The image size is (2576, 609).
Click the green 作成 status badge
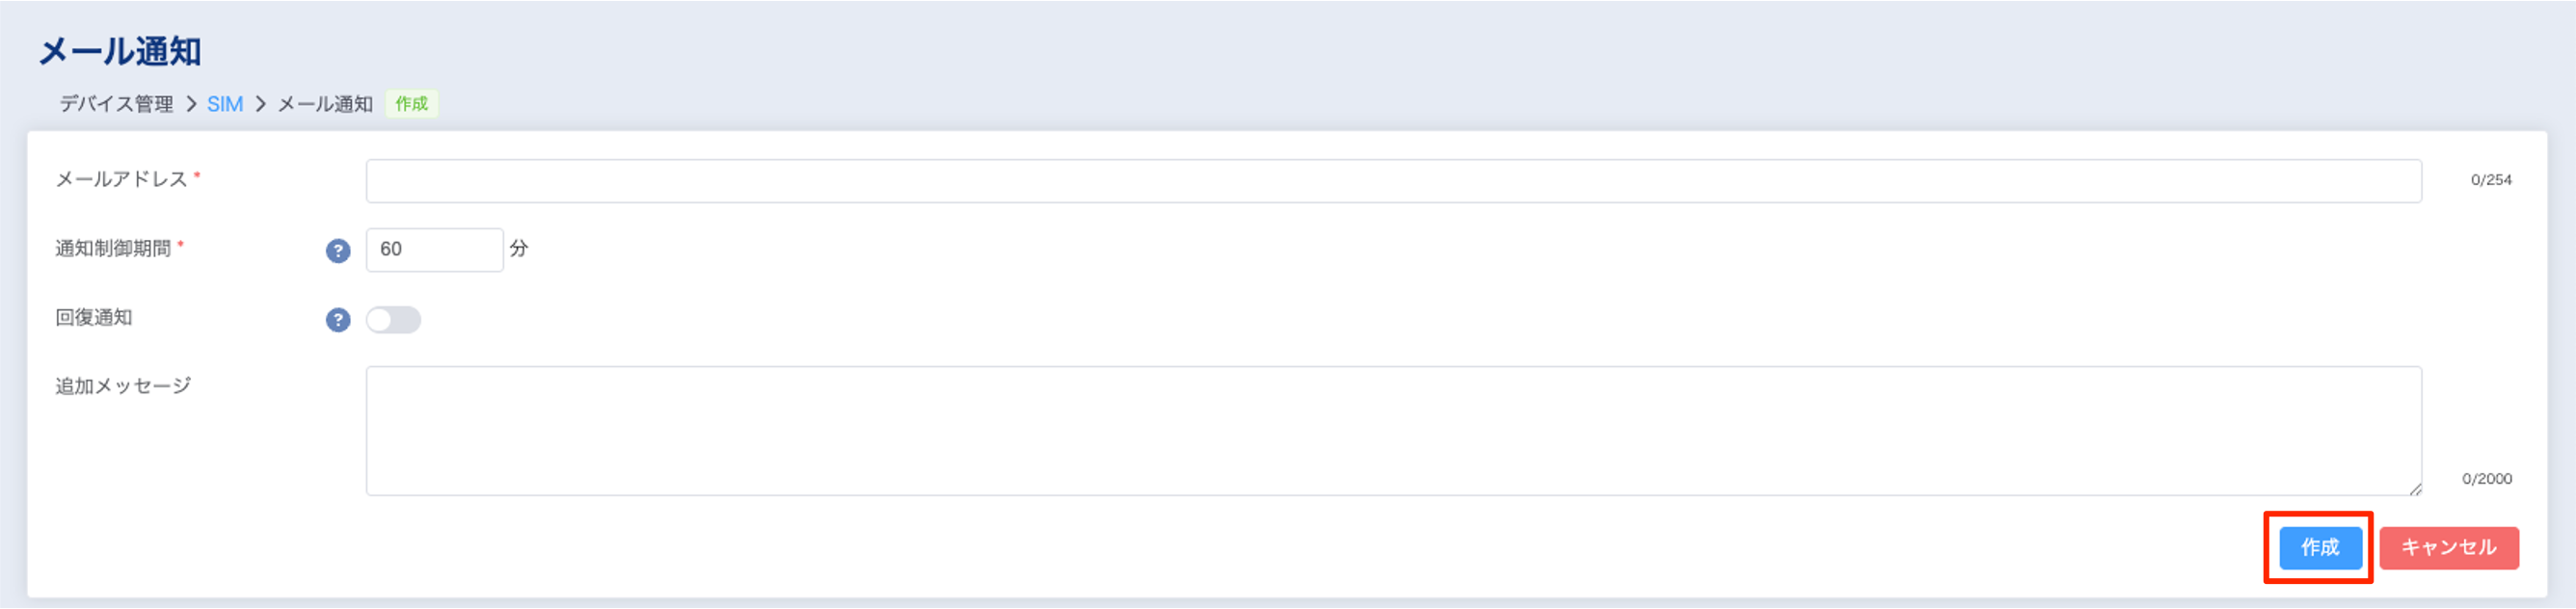[x=411, y=104]
